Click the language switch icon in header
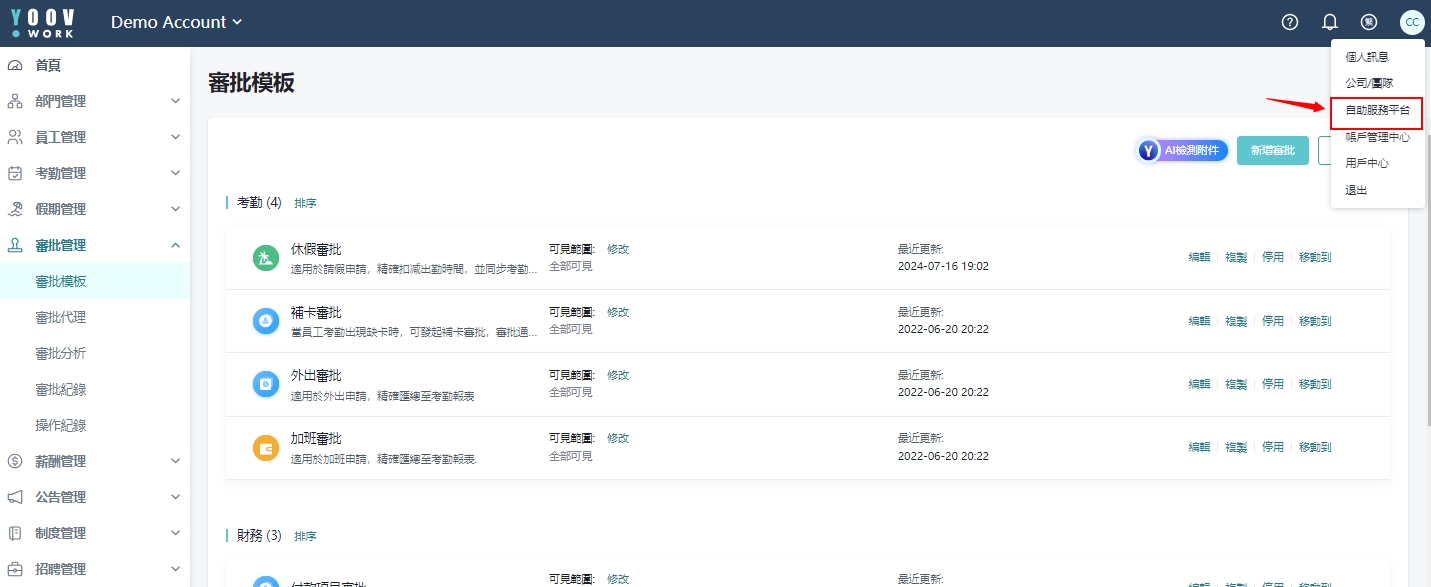Image resolution: width=1431 pixels, height=587 pixels. [x=1369, y=22]
